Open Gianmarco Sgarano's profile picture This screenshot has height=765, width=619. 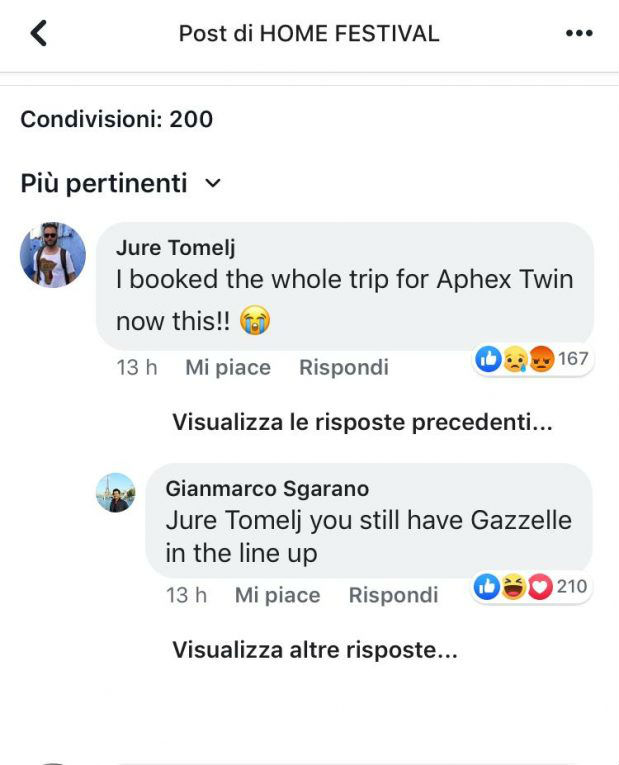click(116, 493)
